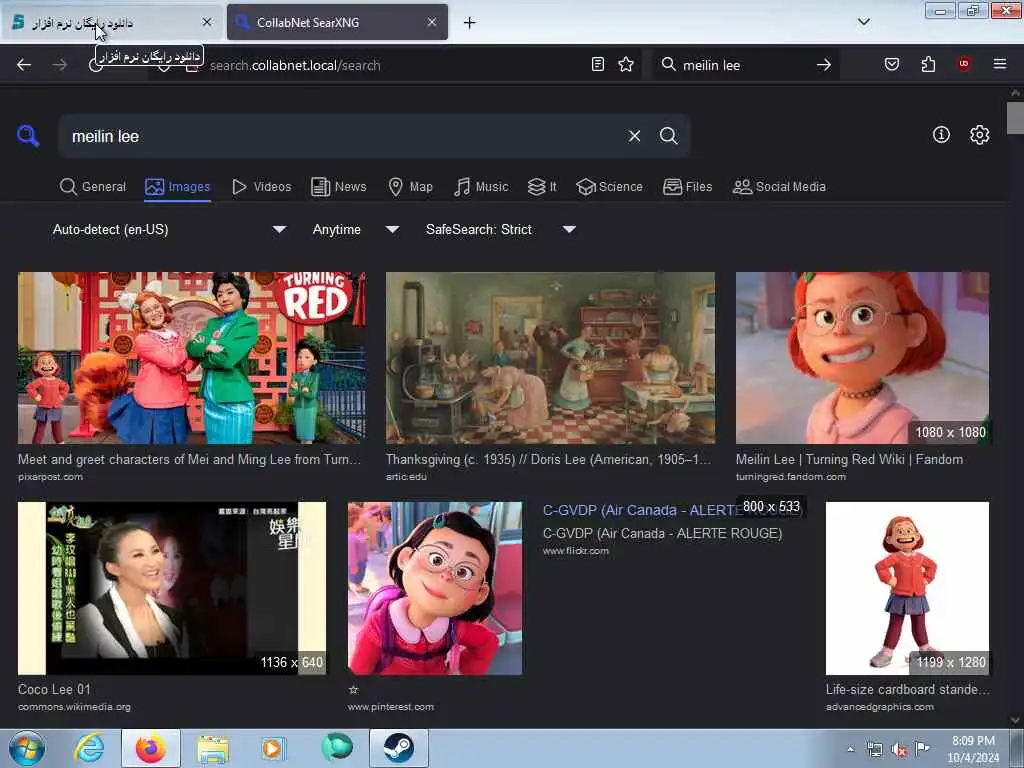Switch to the General search tab
This screenshot has width=1024, height=768.
(x=93, y=187)
